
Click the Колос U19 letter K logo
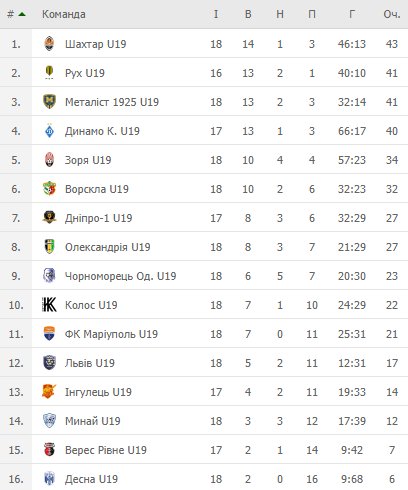pos(49,305)
